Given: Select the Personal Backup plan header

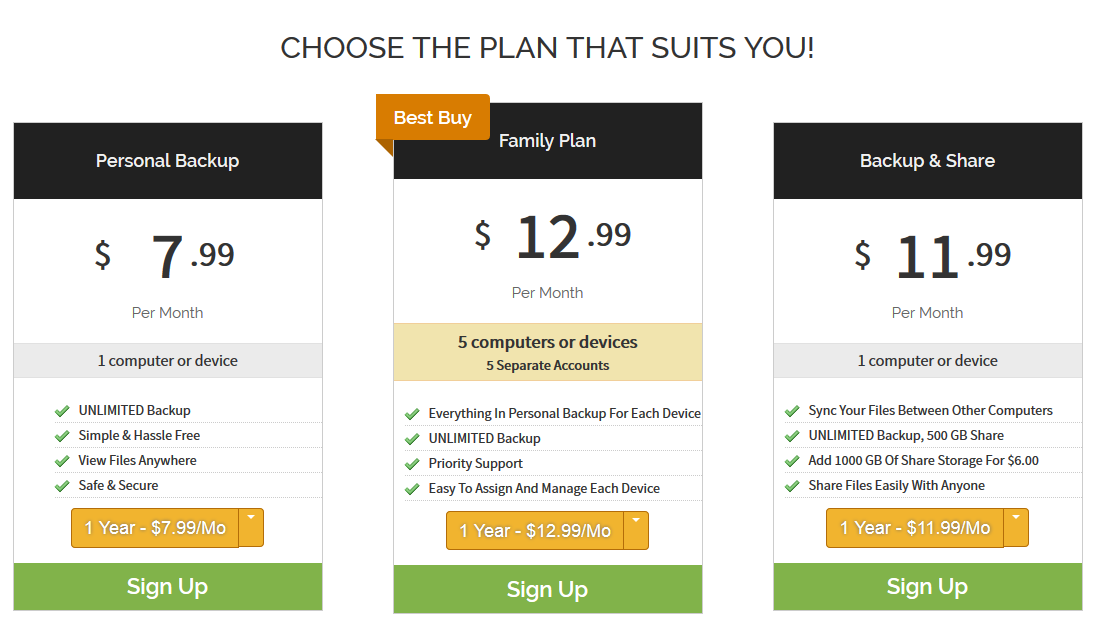Looking at the screenshot, I should pyautogui.click(x=167, y=161).
